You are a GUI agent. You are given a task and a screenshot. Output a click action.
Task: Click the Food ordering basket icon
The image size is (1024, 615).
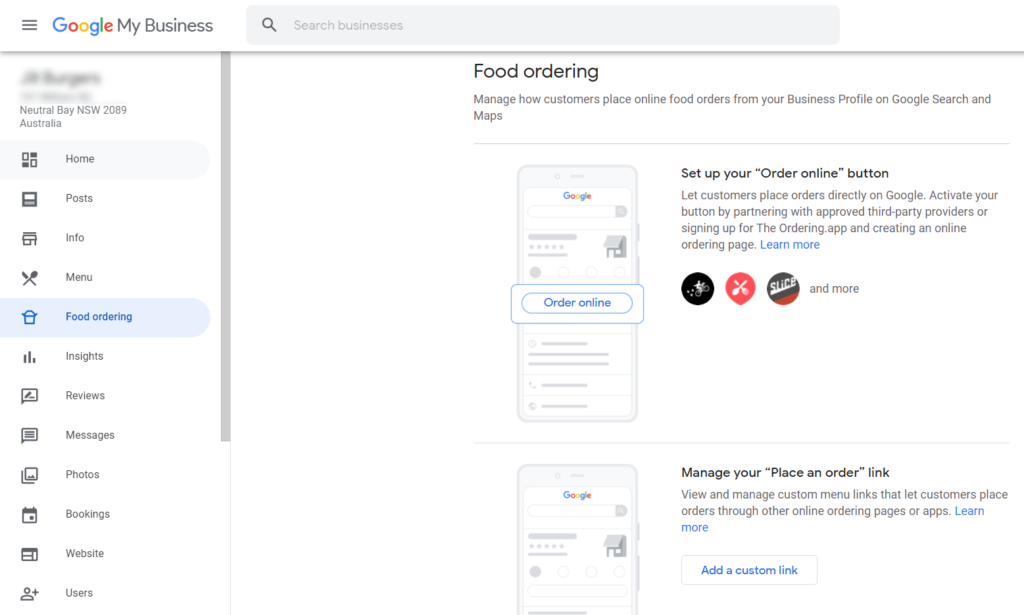pos(29,317)
